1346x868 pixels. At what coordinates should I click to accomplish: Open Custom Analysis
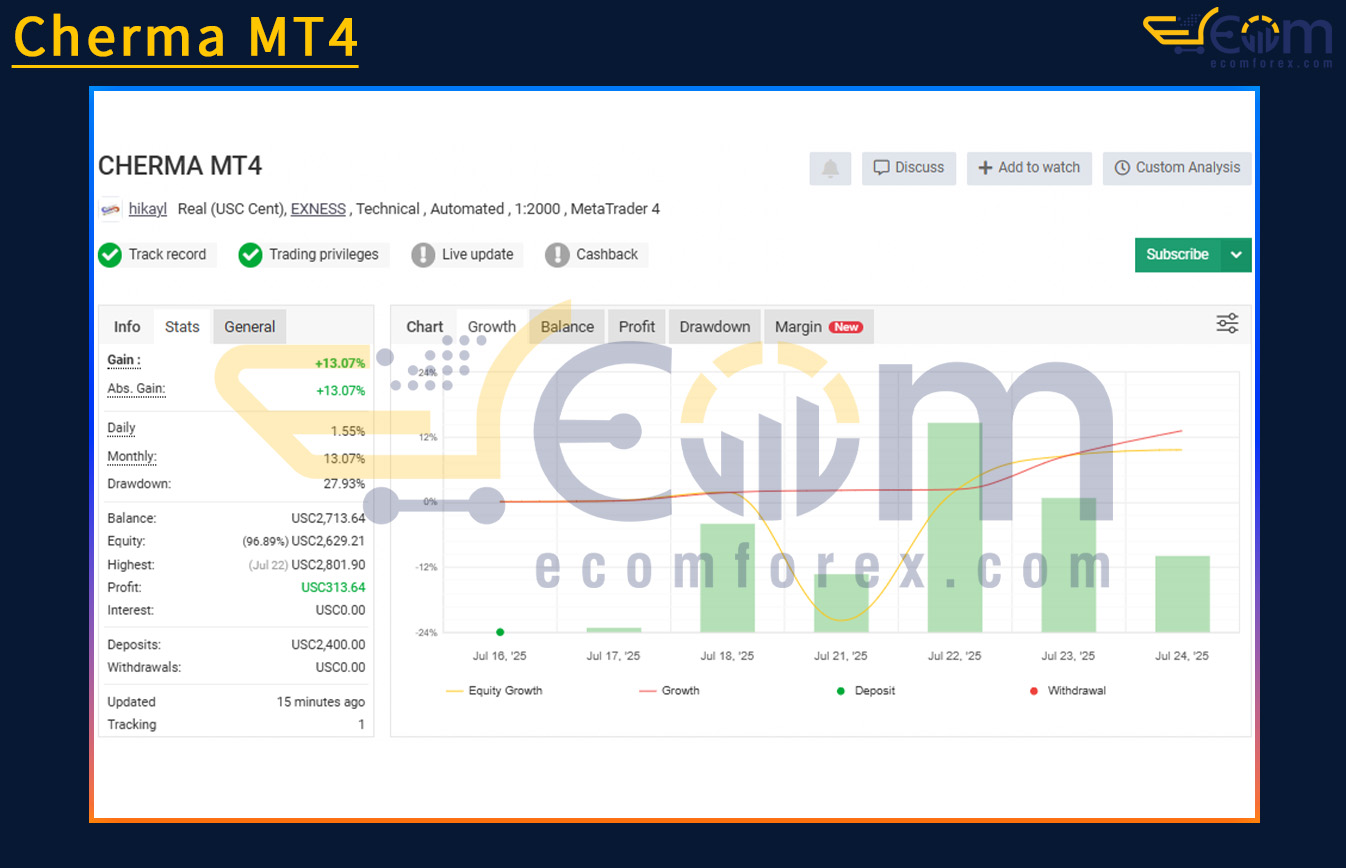1177,168
